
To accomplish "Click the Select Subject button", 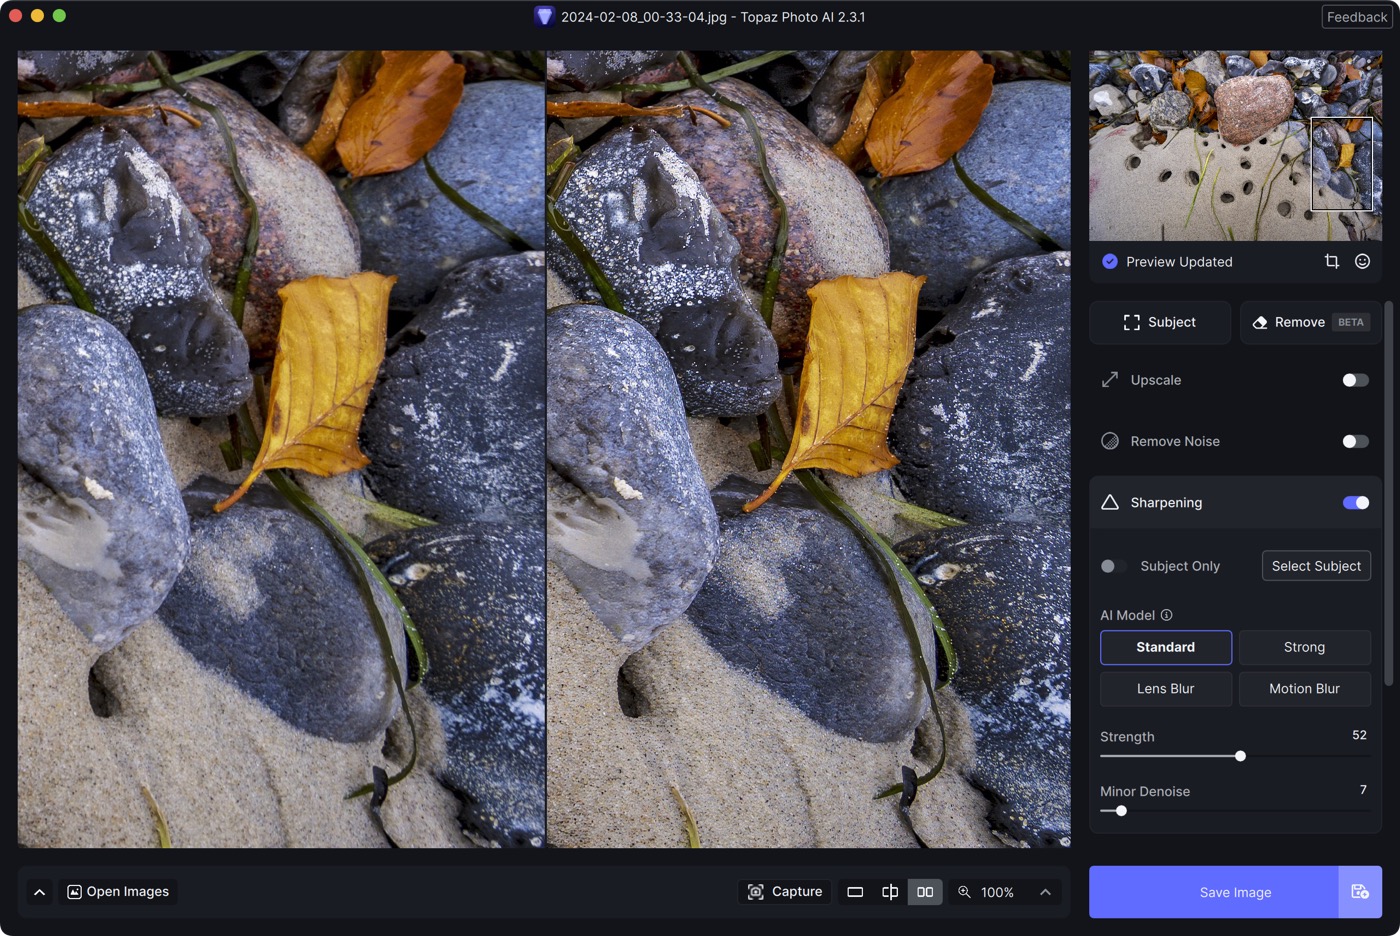I will pyautogui.click(x=1316, y=566).
